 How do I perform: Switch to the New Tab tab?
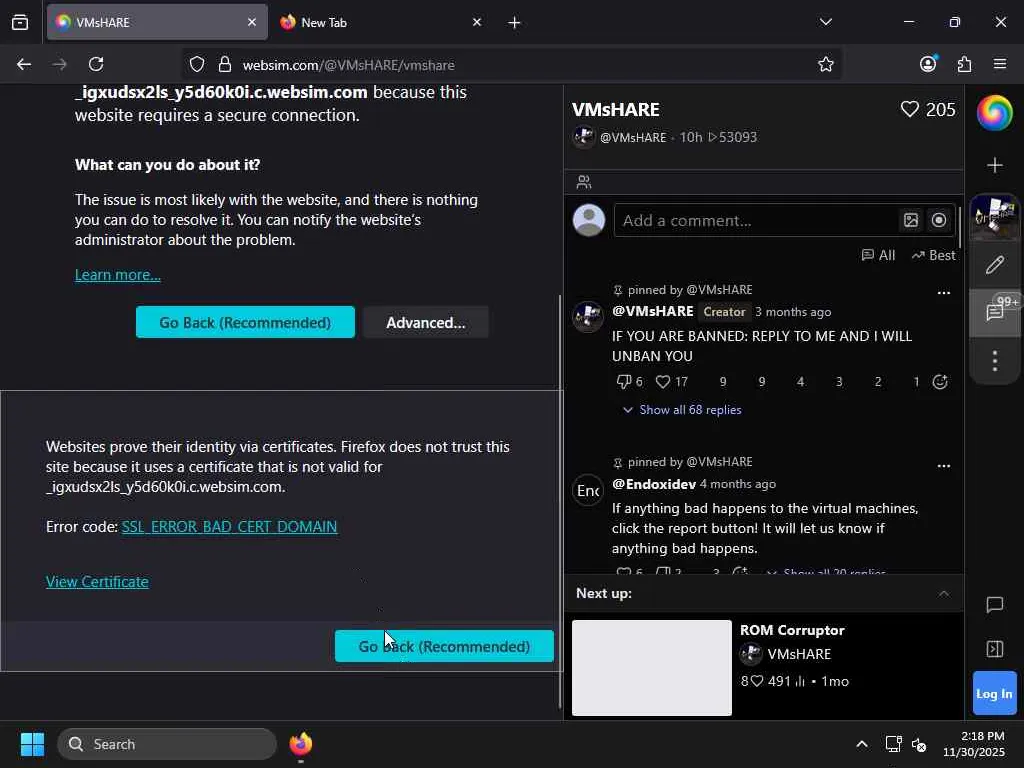click(382, 22)
